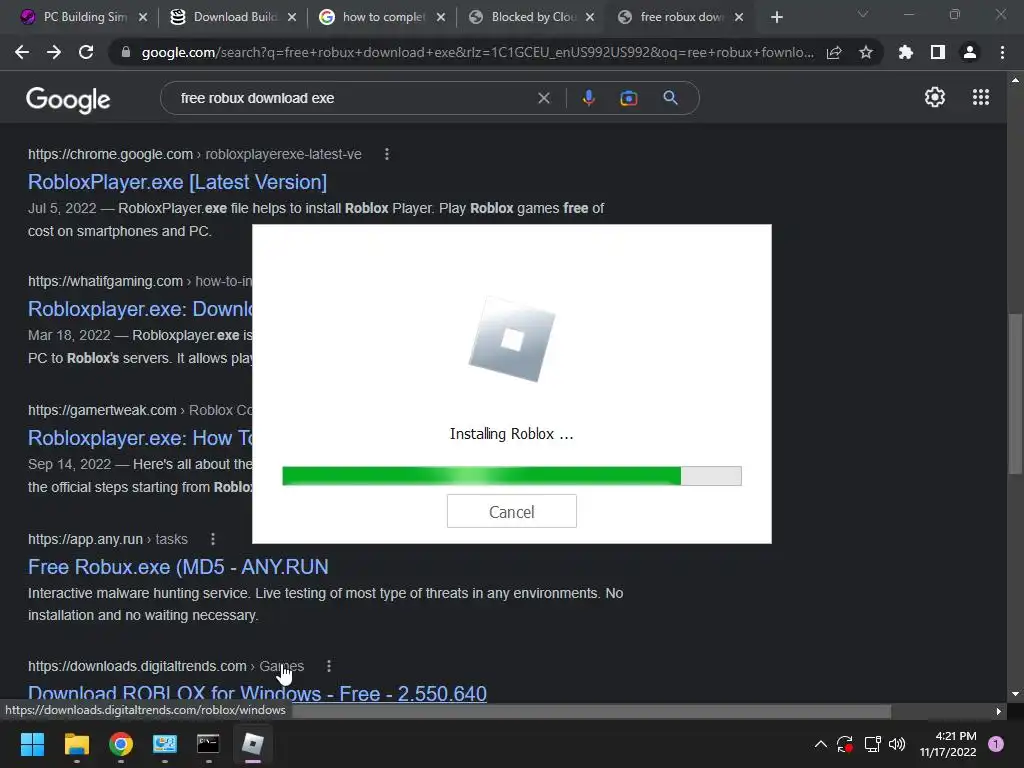Open the Free Robux.exe ANY.RUN result
1024x768 pixels.
(x=178, y=567)
